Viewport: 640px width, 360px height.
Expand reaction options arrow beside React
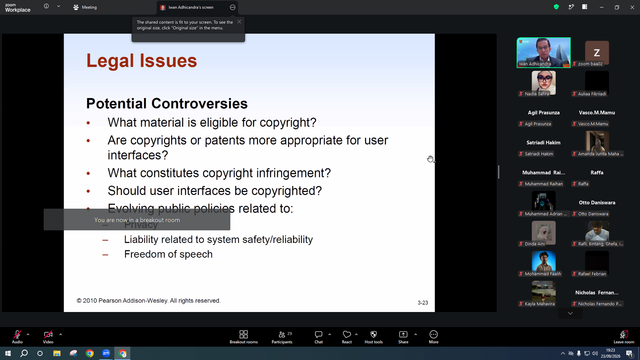click(356, 334)
